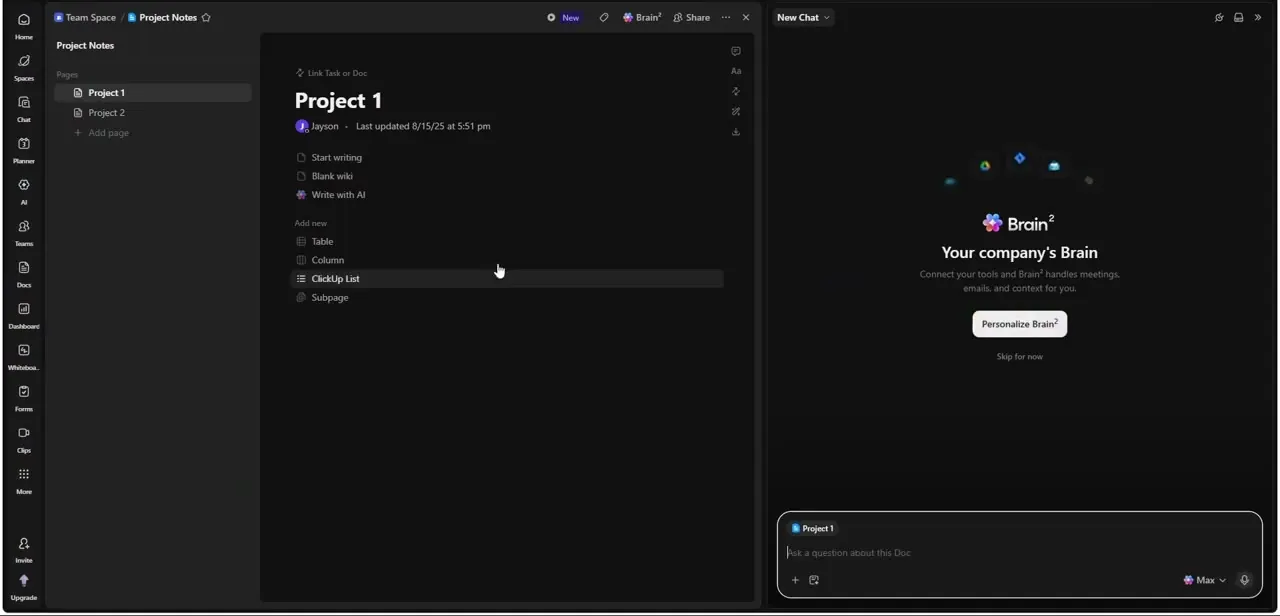The height and width of the screenshot is (616, 1280).
Task: Open the New Chat dropdown
Action: [804, 17]
